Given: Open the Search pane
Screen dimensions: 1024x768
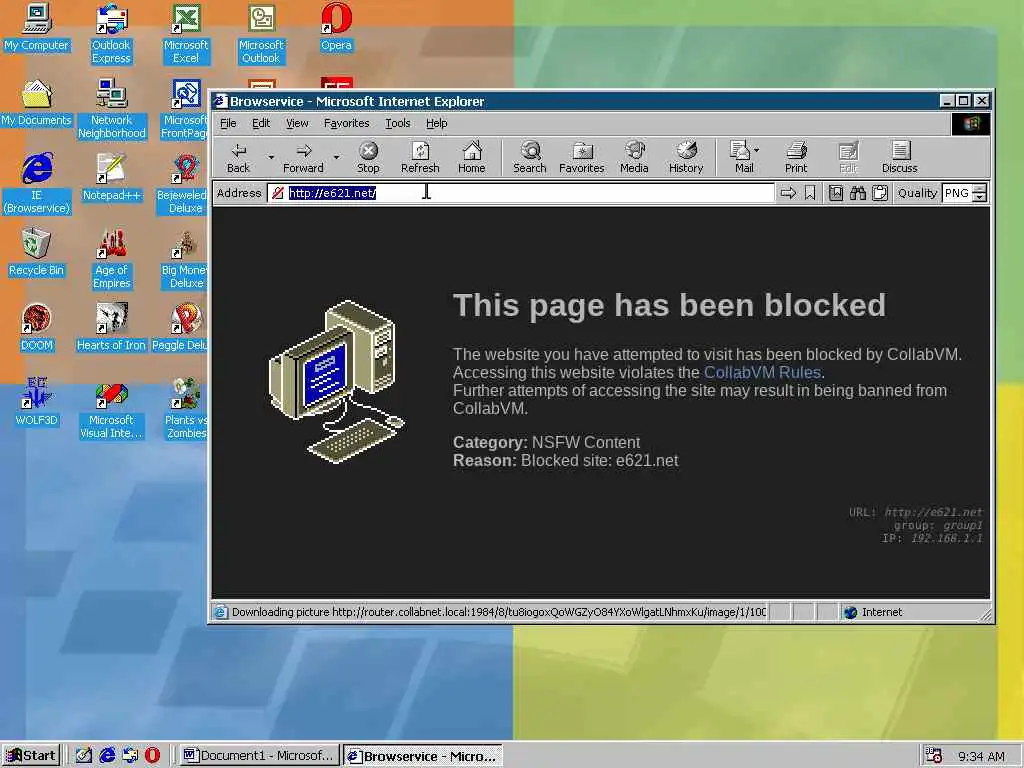Looking at the screenshot, I should click(x=530, y=157).
